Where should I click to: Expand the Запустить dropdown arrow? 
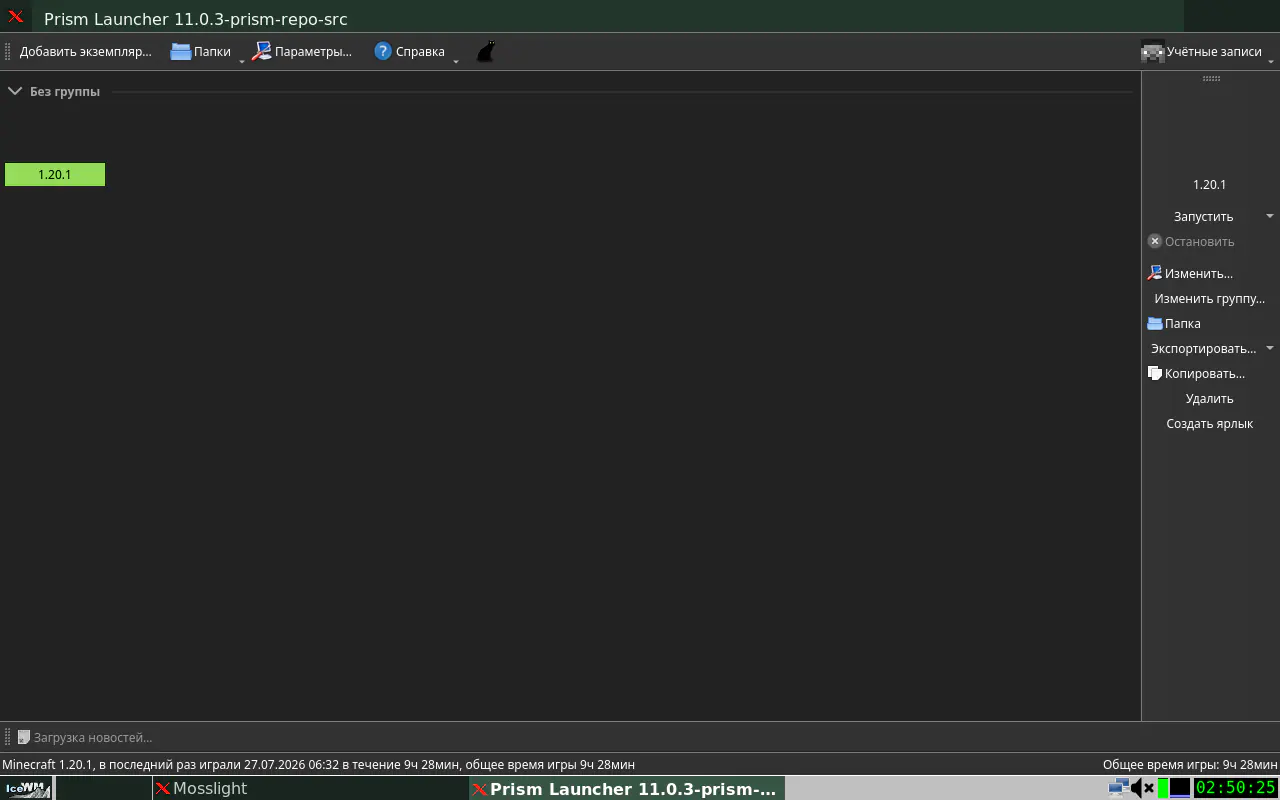(x=1270, y=216)
